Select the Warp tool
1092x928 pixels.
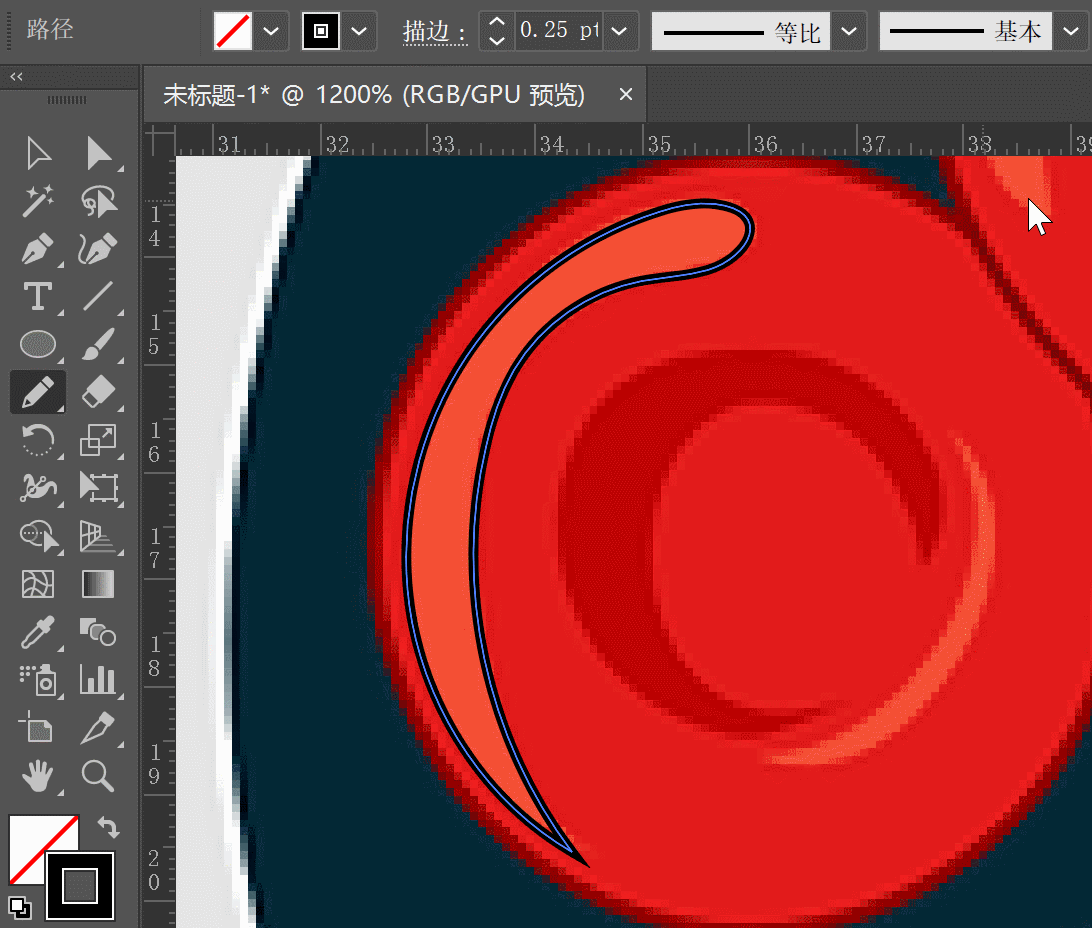coord(38,487)
